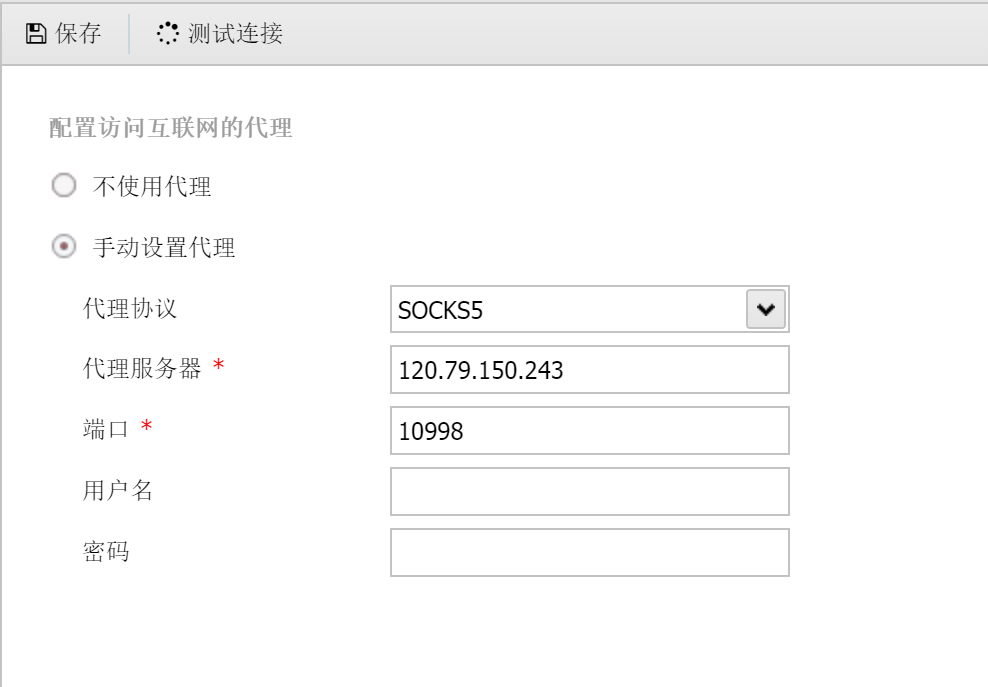Click the 端口 label text
988x687 pixels.
point(105,429)
